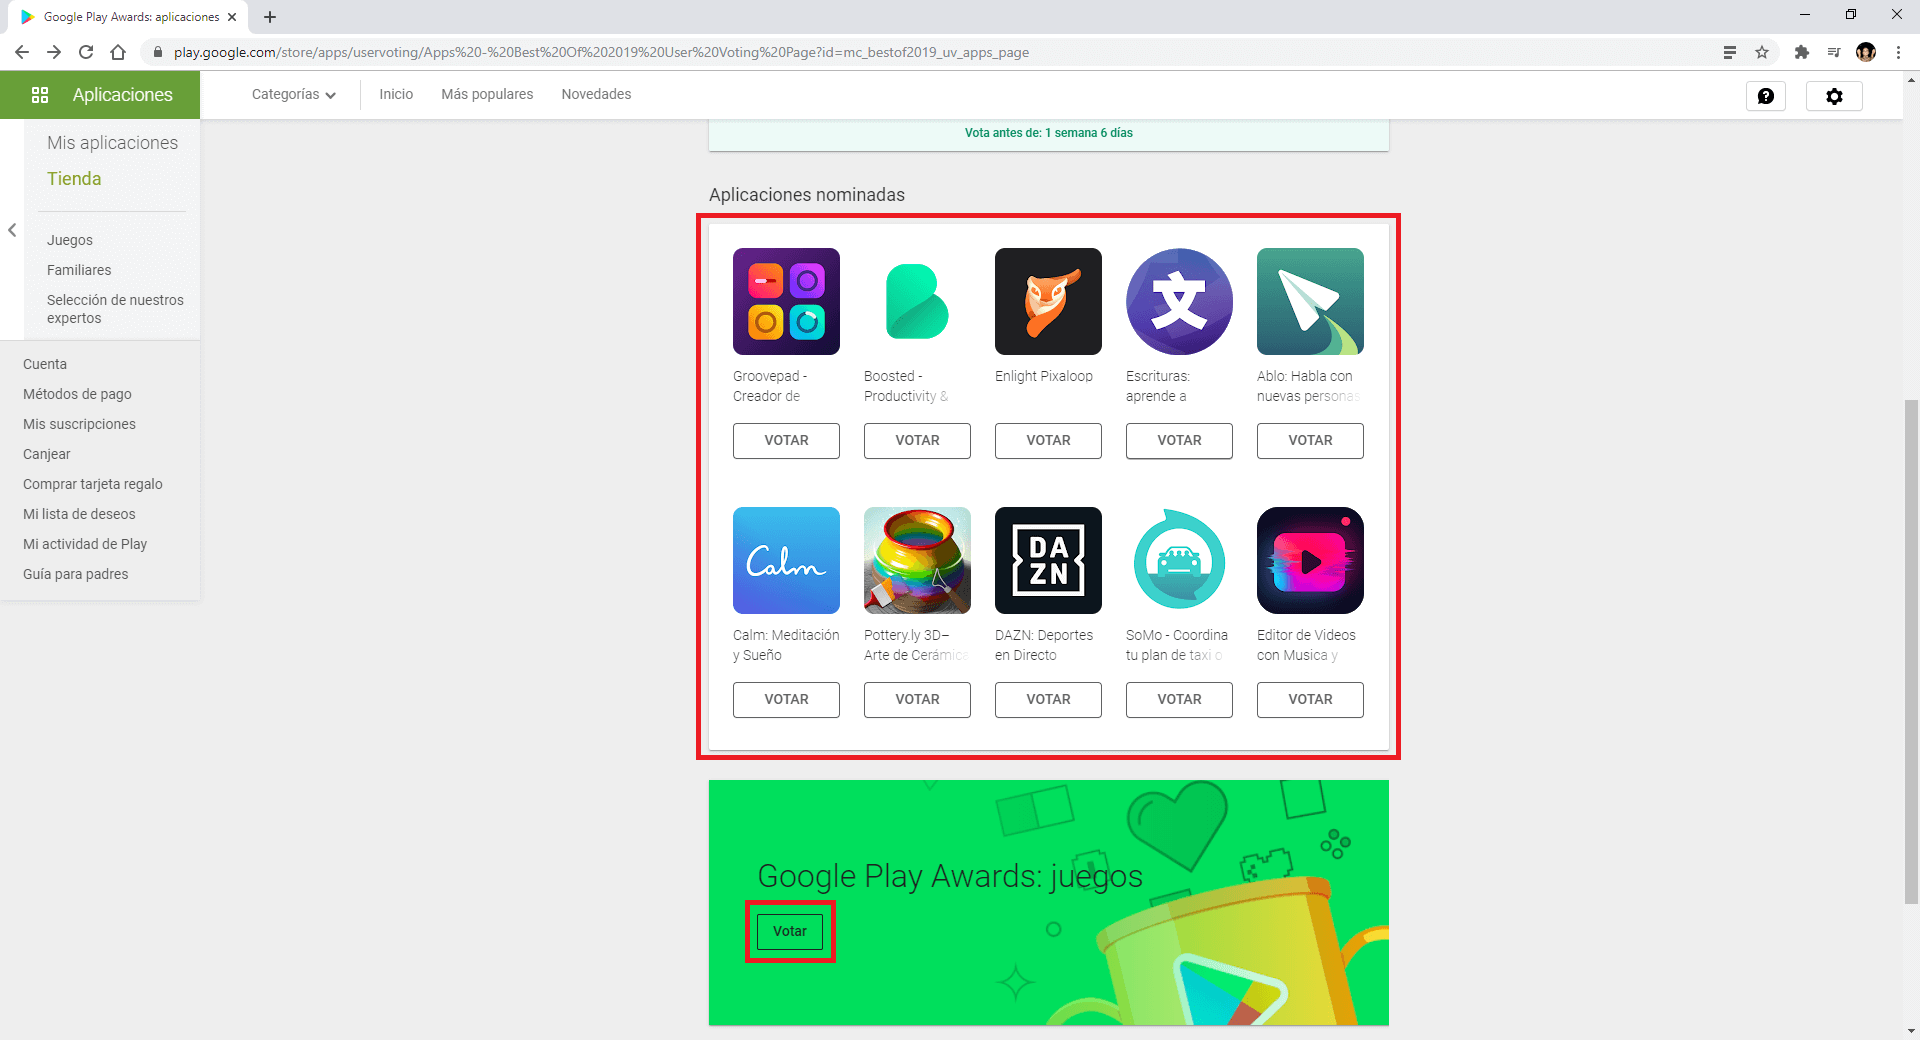1920x1040 pixels.
Task: Click Votar on the juegos awards banner
Action: click(x=790, y=931)
